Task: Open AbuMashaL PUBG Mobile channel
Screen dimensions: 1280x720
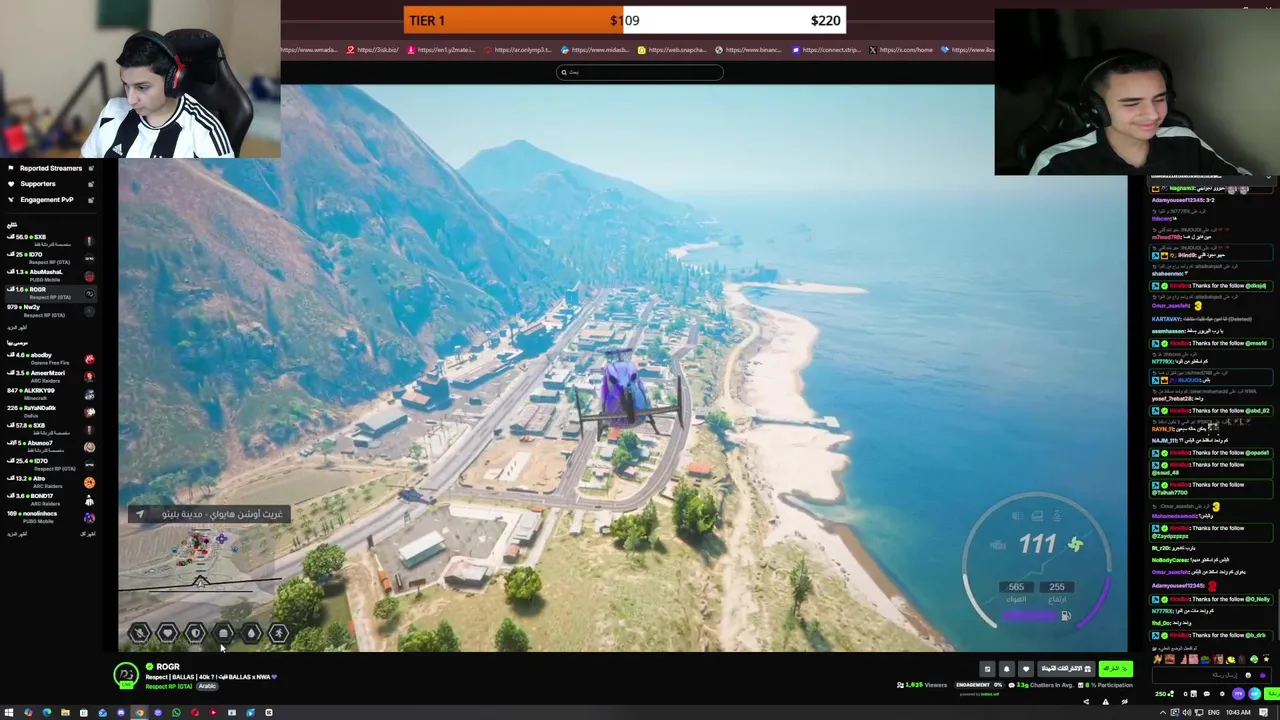Action: click(x=50, y=276)
